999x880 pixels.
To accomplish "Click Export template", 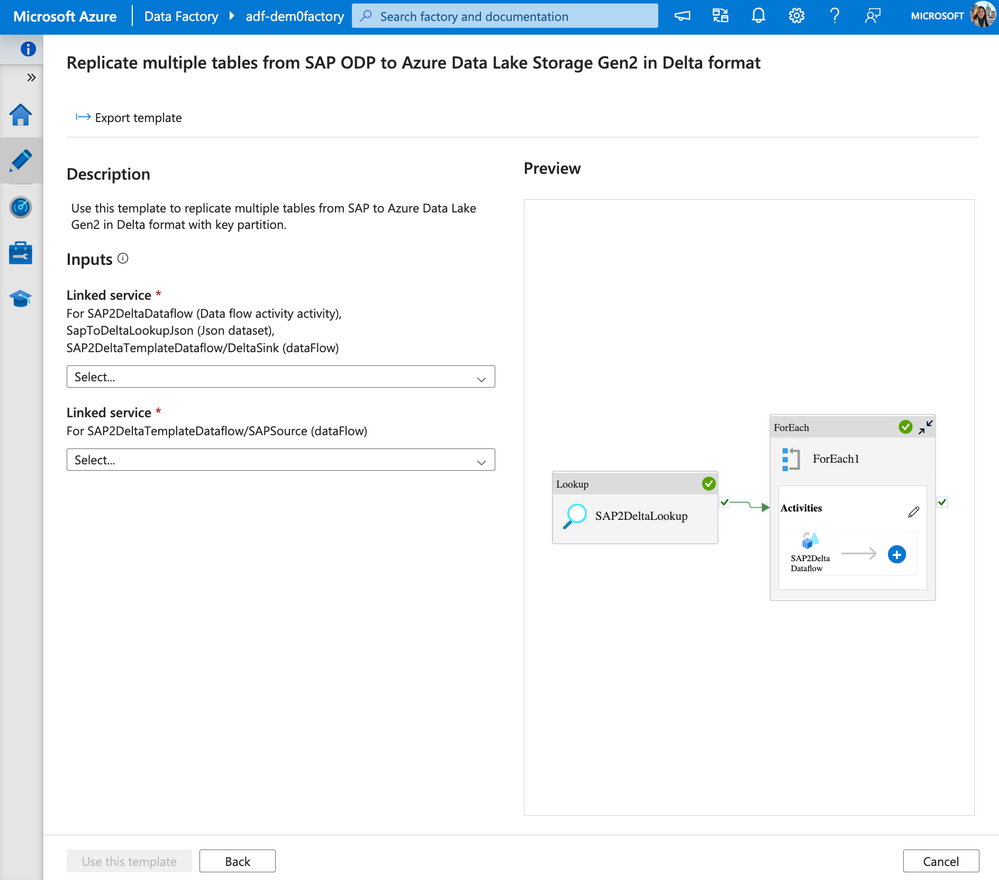I will coord(129,117).
